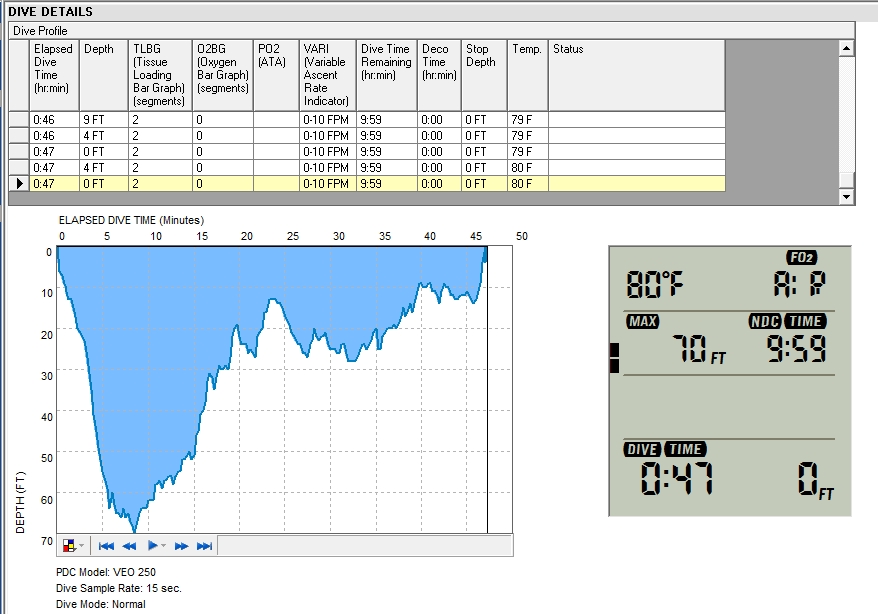This screenshot has height=614, width=878.
Task: Click the Dive Time Remaining column header
Action: [x=386, y=75]
